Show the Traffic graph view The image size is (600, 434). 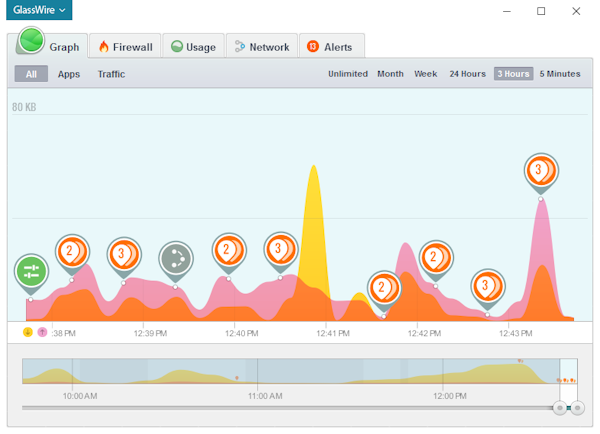point(111,74)
